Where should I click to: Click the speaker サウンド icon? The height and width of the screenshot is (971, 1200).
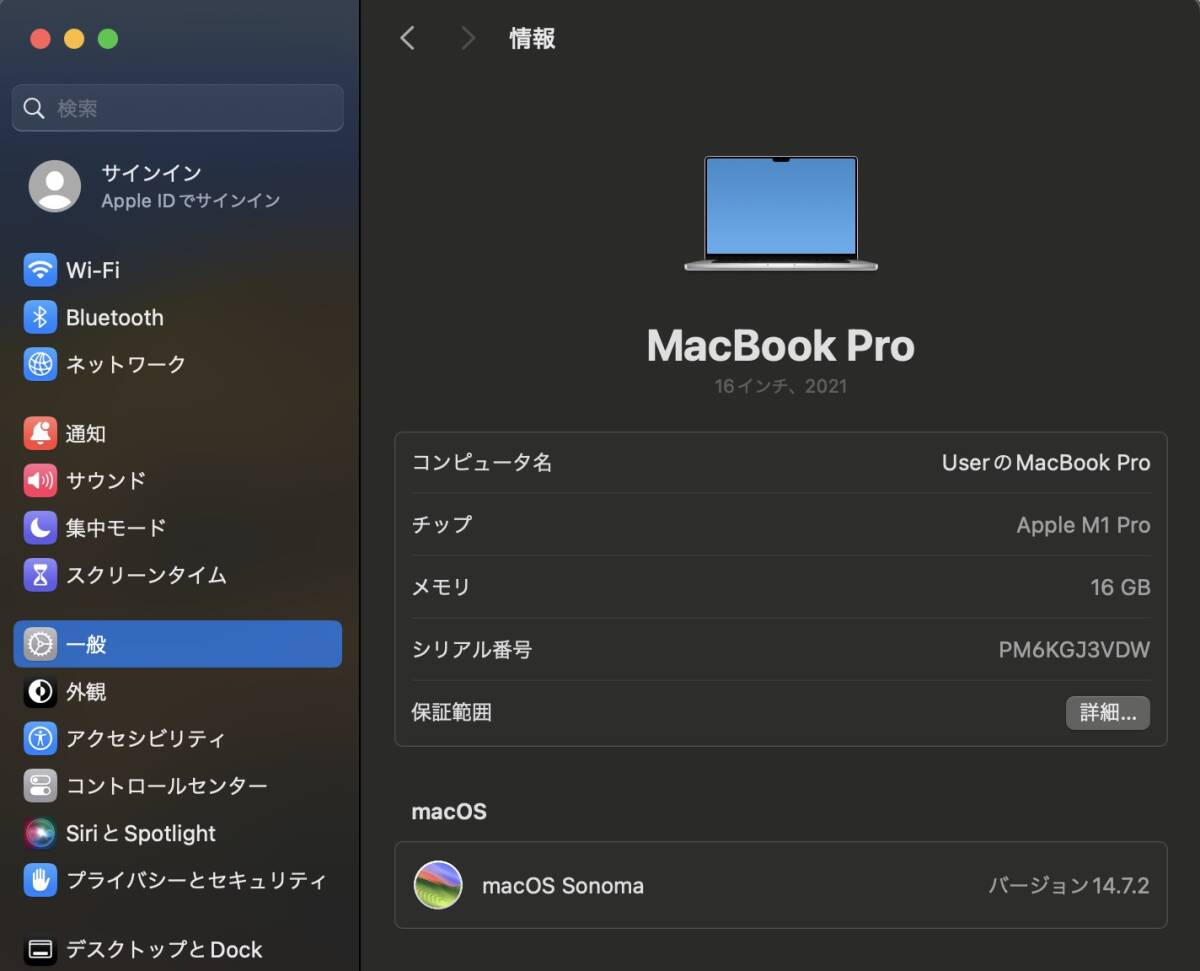pos(40,480)
